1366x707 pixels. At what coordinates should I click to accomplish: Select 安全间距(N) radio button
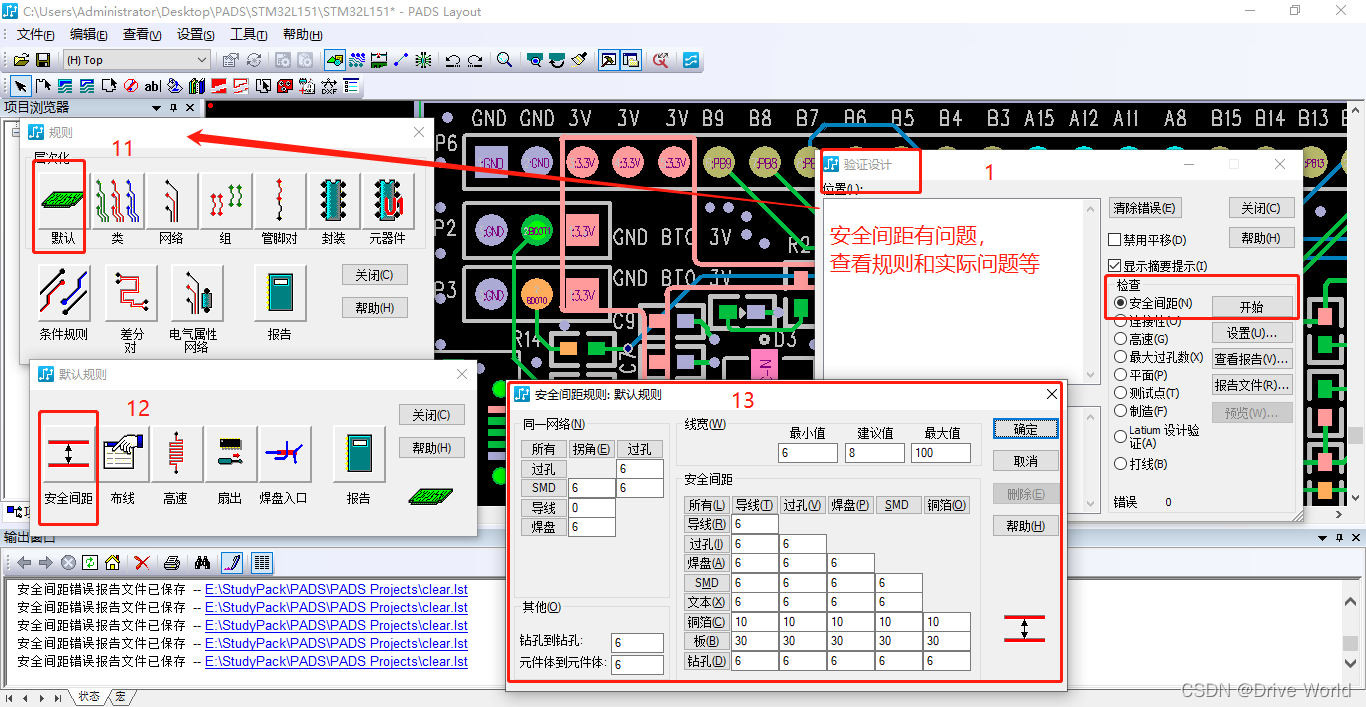coord(1121,303)
